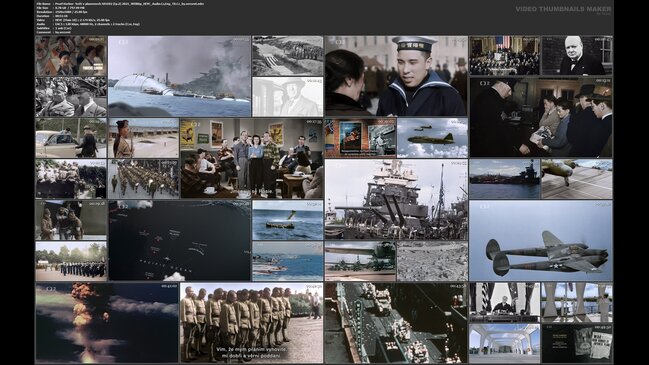
Task: Click the young people with posters frame
Action: coord(252,158)
